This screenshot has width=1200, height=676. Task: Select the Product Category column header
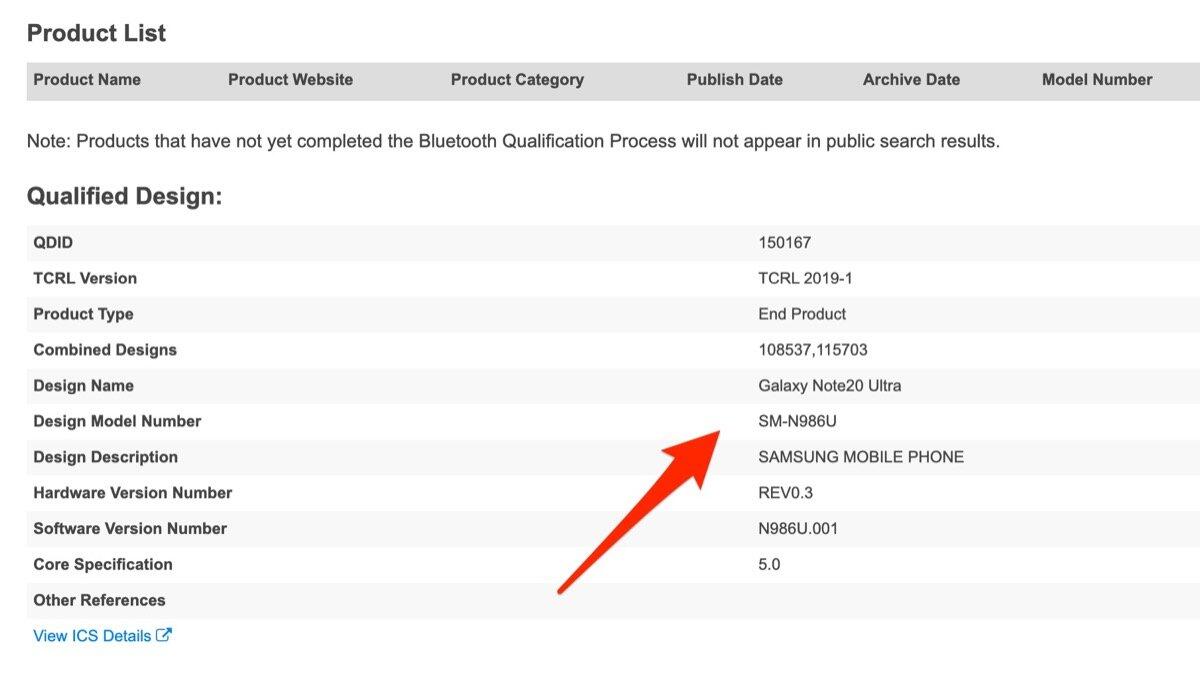(x=517, y=80)
